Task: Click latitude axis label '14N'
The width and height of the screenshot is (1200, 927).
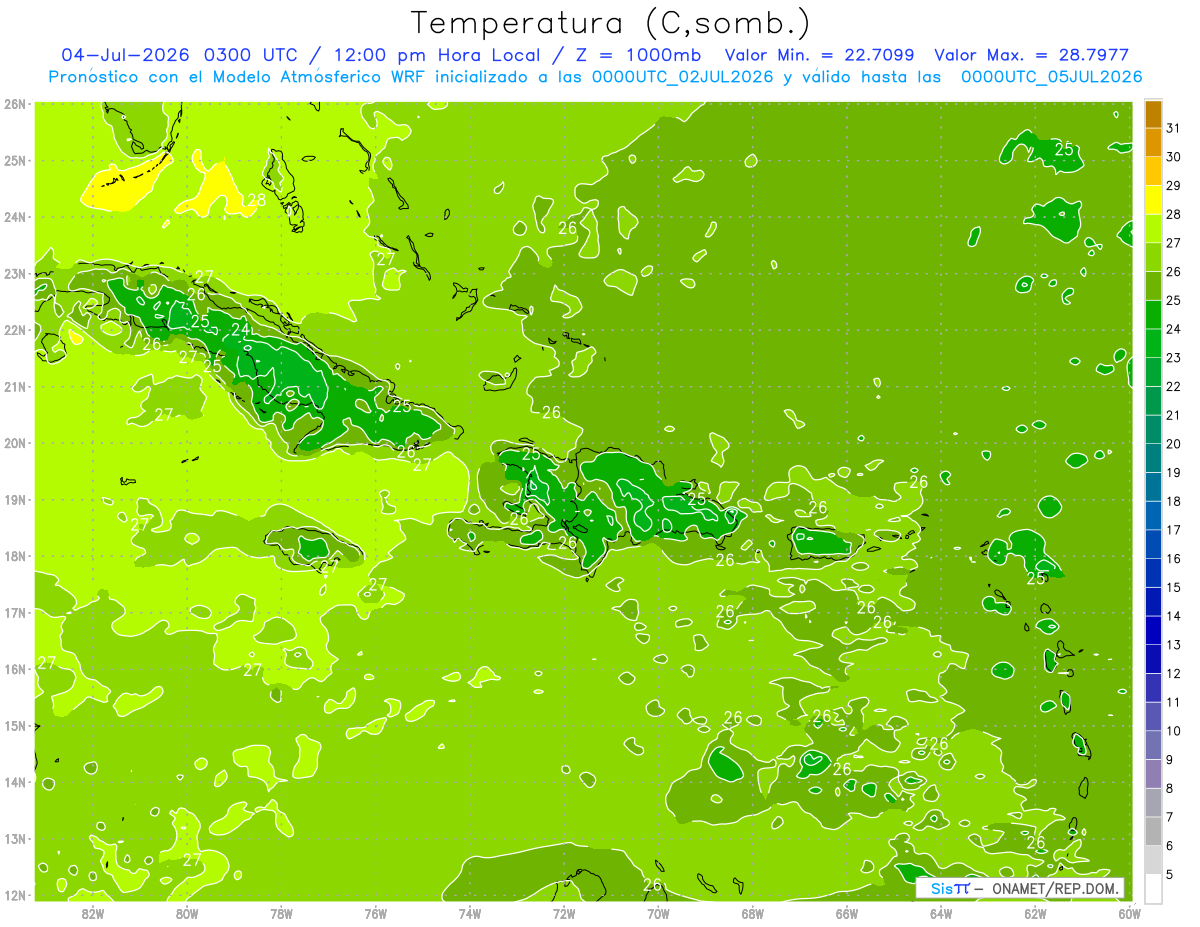Action: coord(15,782)
